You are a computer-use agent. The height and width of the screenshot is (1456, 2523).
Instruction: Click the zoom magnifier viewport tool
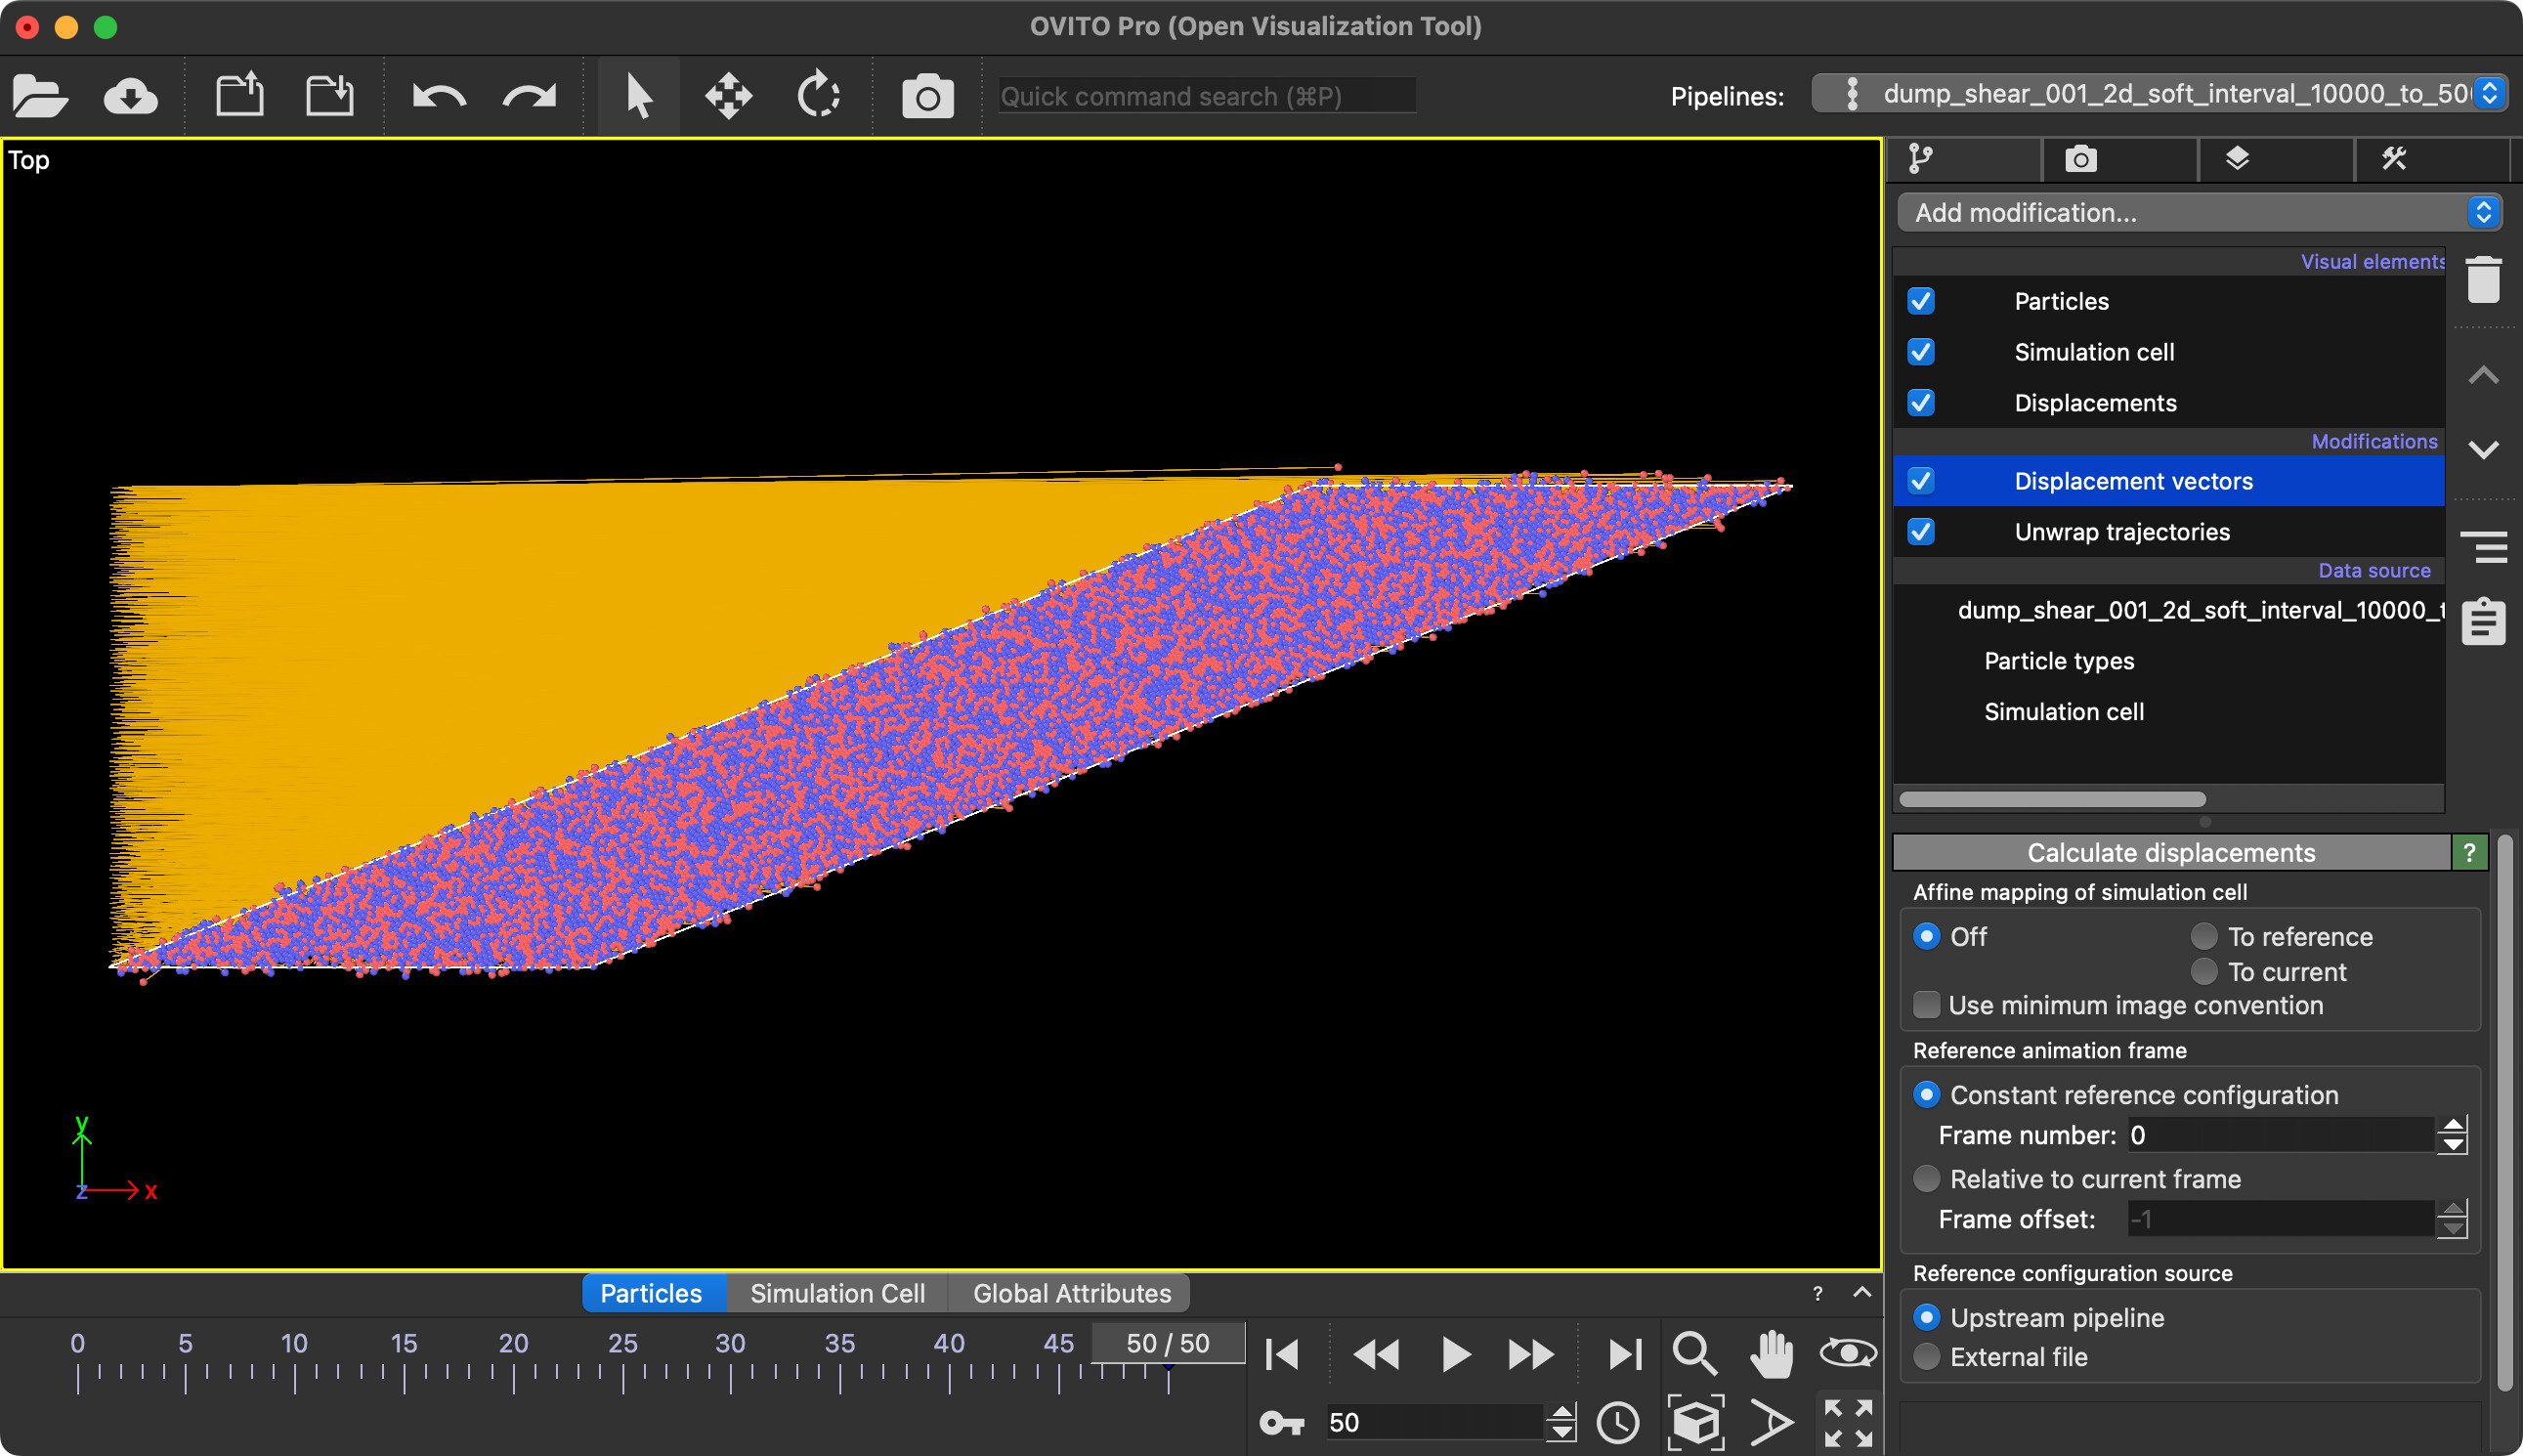coord(1694,1354)
